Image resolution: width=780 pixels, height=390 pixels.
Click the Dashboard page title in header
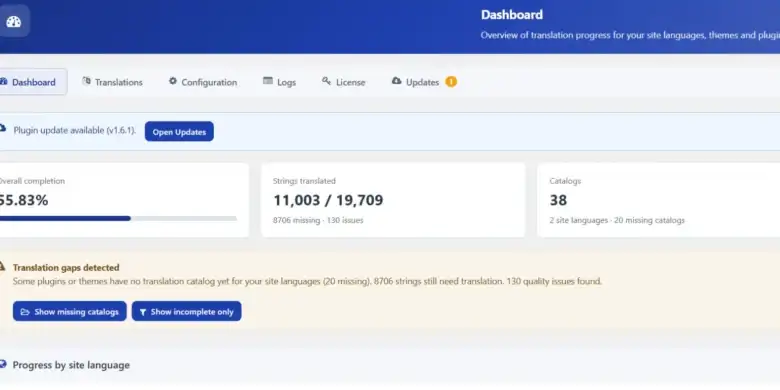click(512, 15)
